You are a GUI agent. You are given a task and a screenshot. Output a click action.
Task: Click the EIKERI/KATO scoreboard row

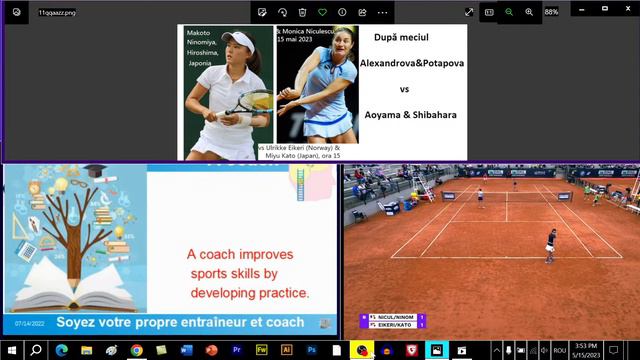392,325
